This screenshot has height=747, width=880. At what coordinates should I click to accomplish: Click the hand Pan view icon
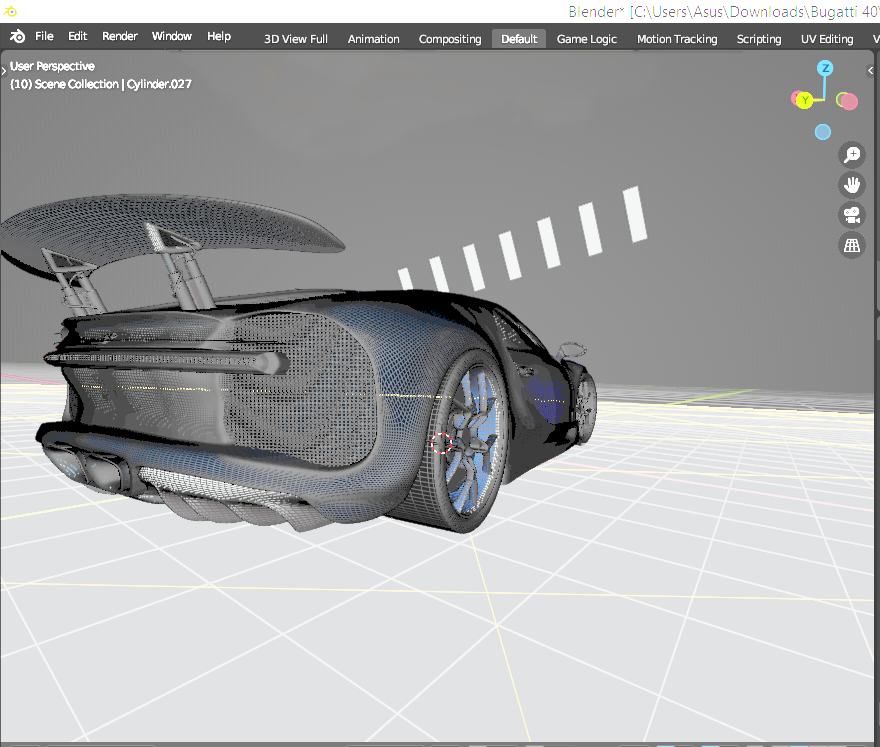point(852,185)
